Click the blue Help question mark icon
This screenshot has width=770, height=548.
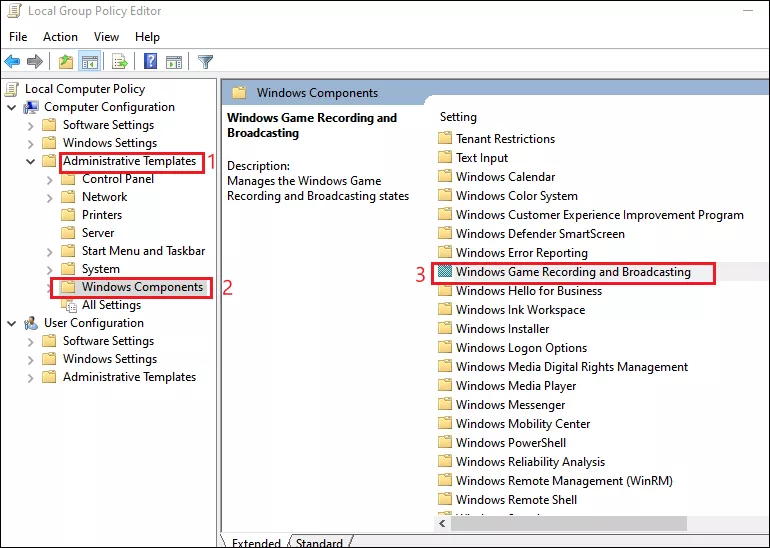coord(150,61)
